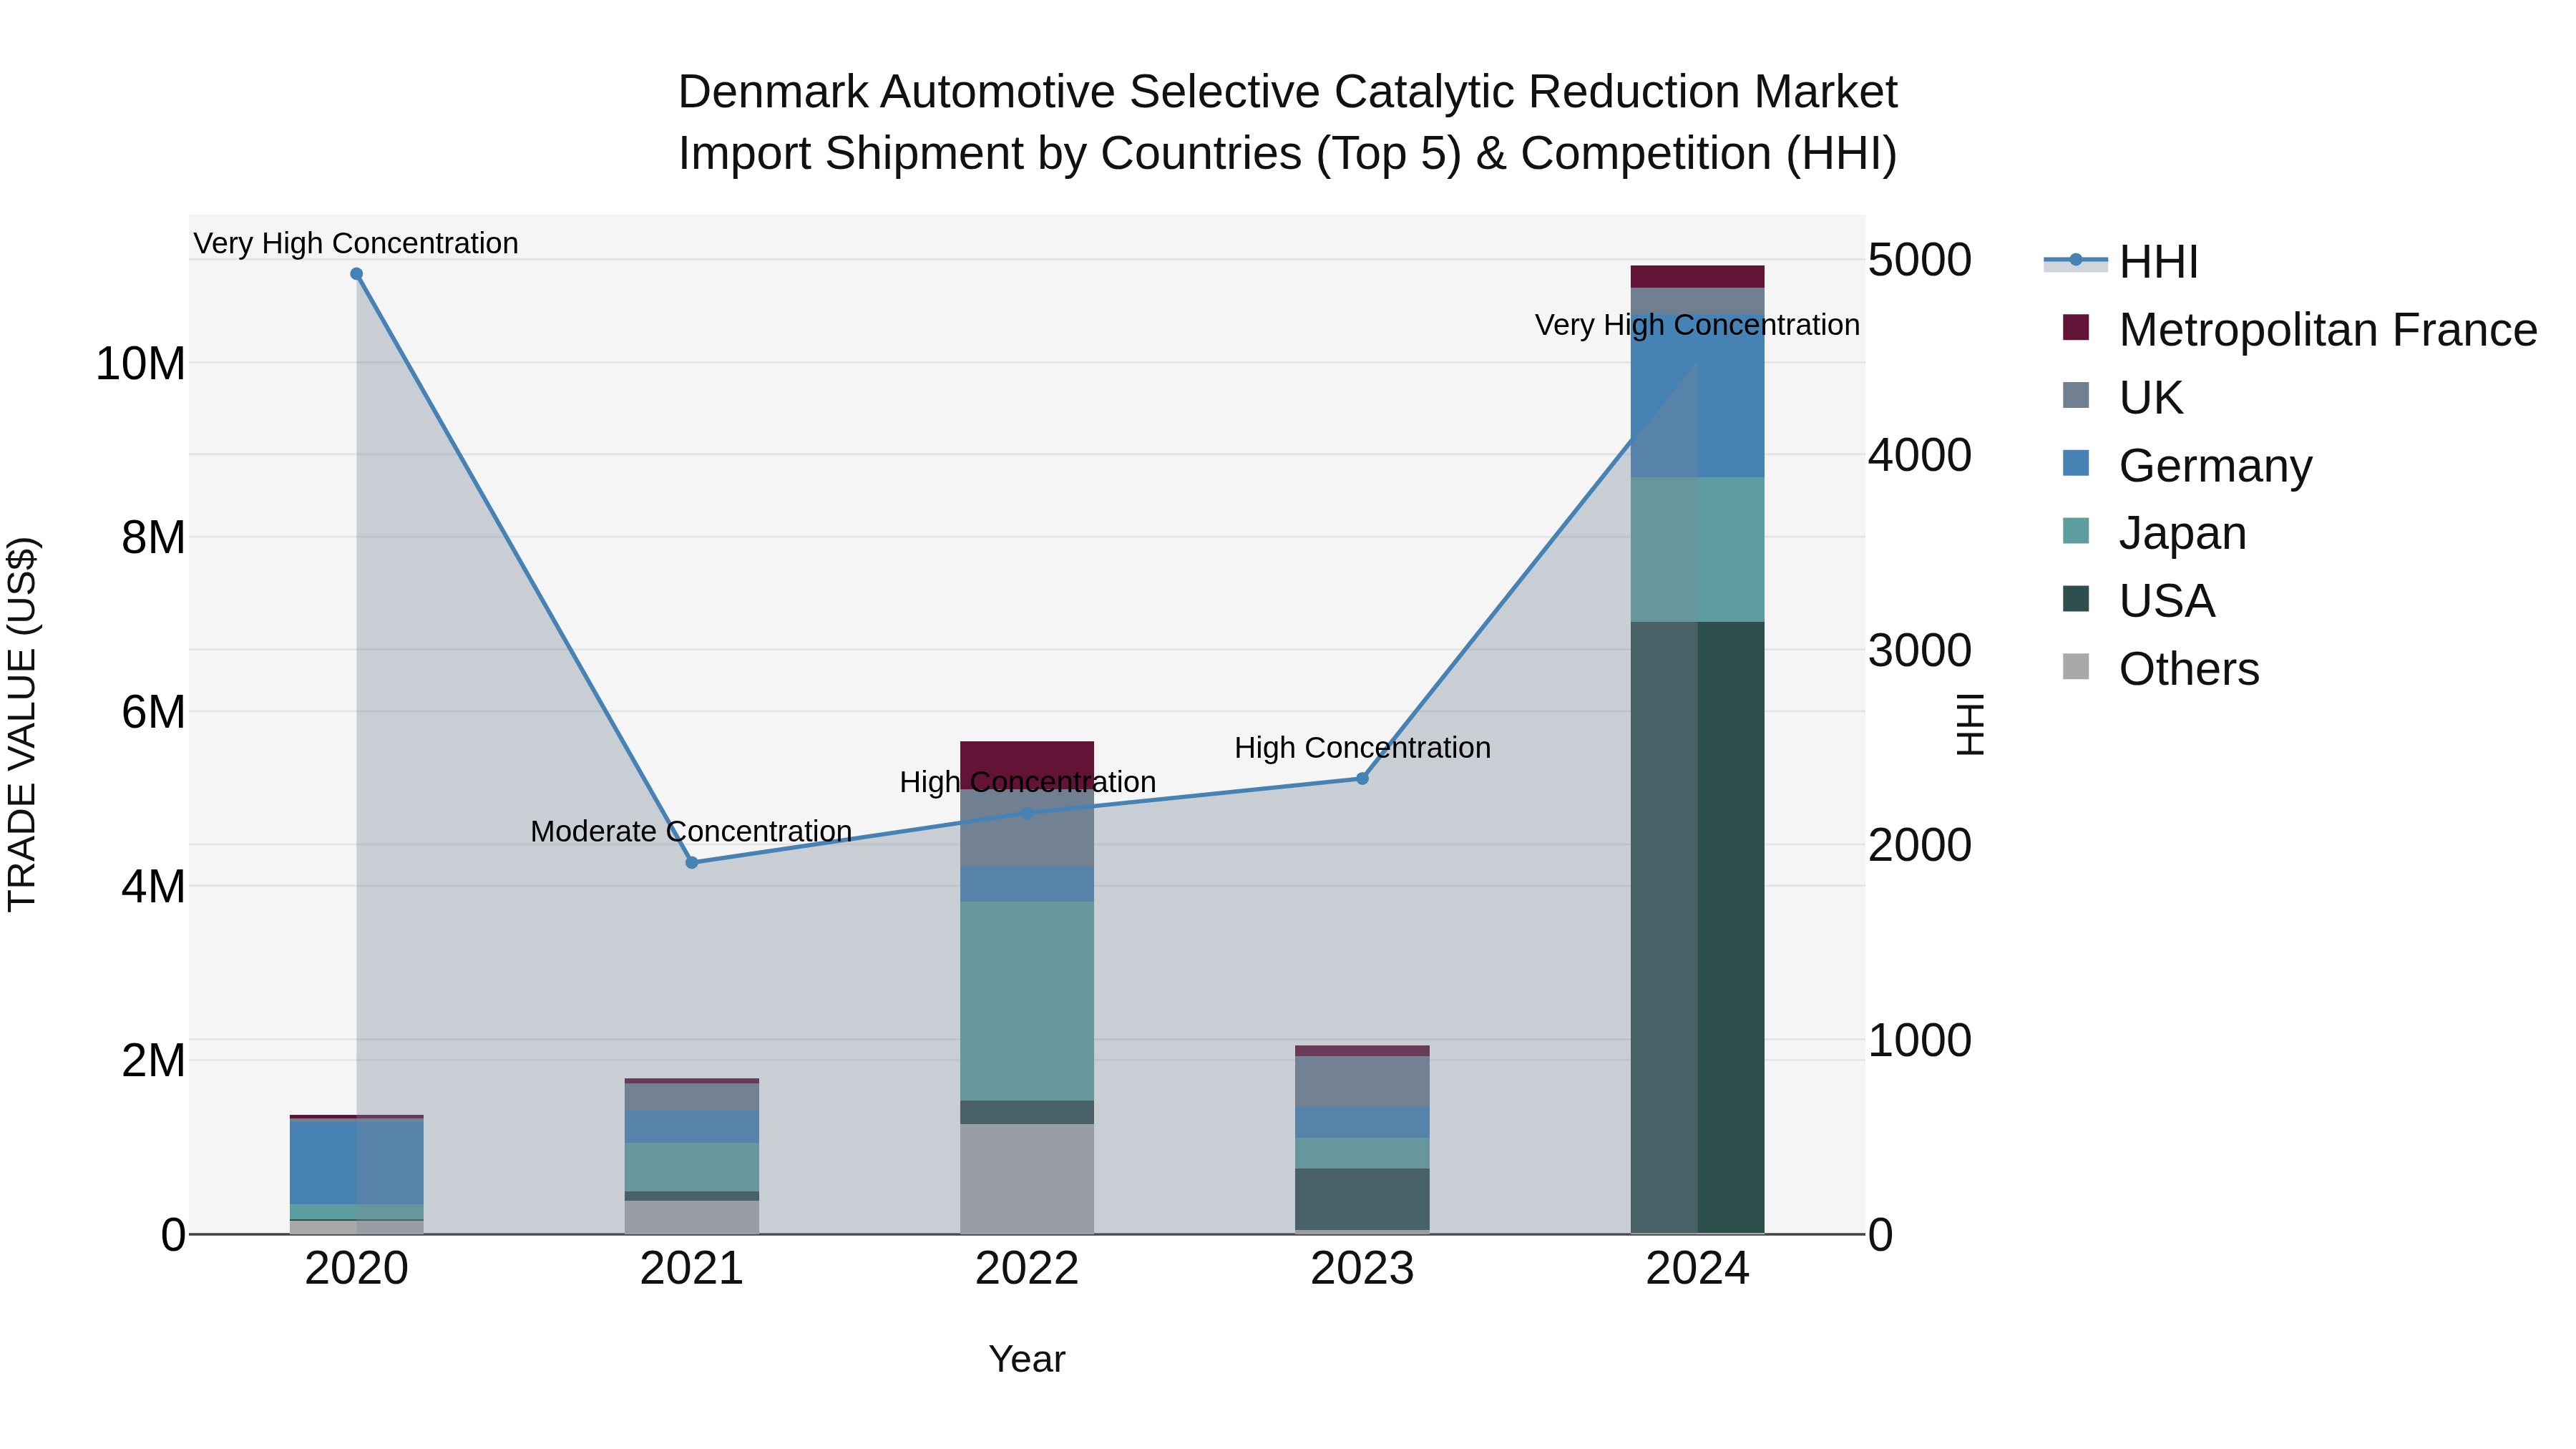Click the Others segment in the 2021 bar
This screenshot has width=2576, height=1449.
click(692, 1217)
